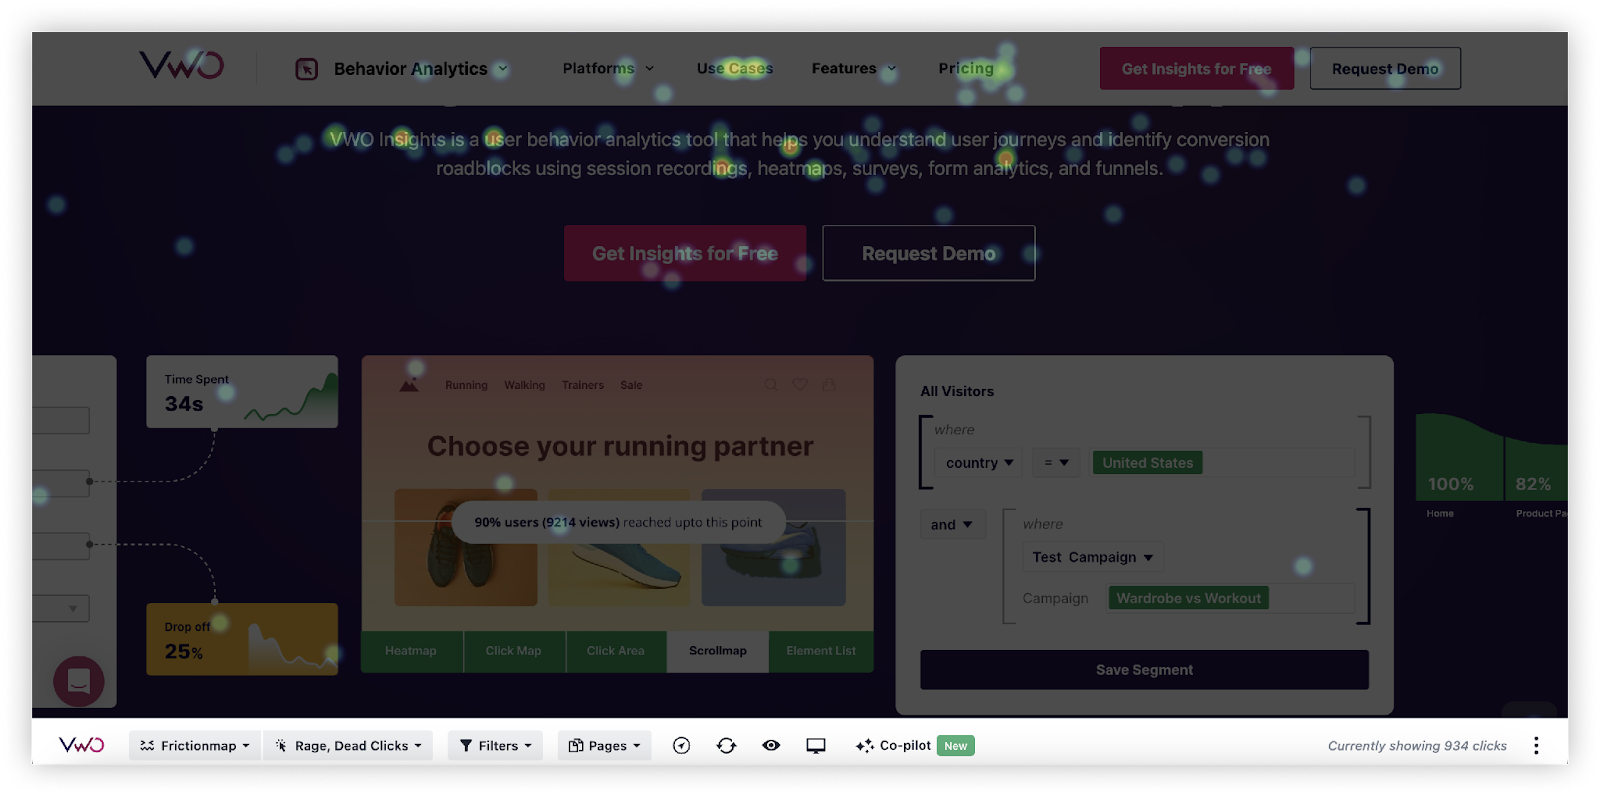Click the Running link in the shoe demo
1600x796 pixels.
[x=466, y=385]
